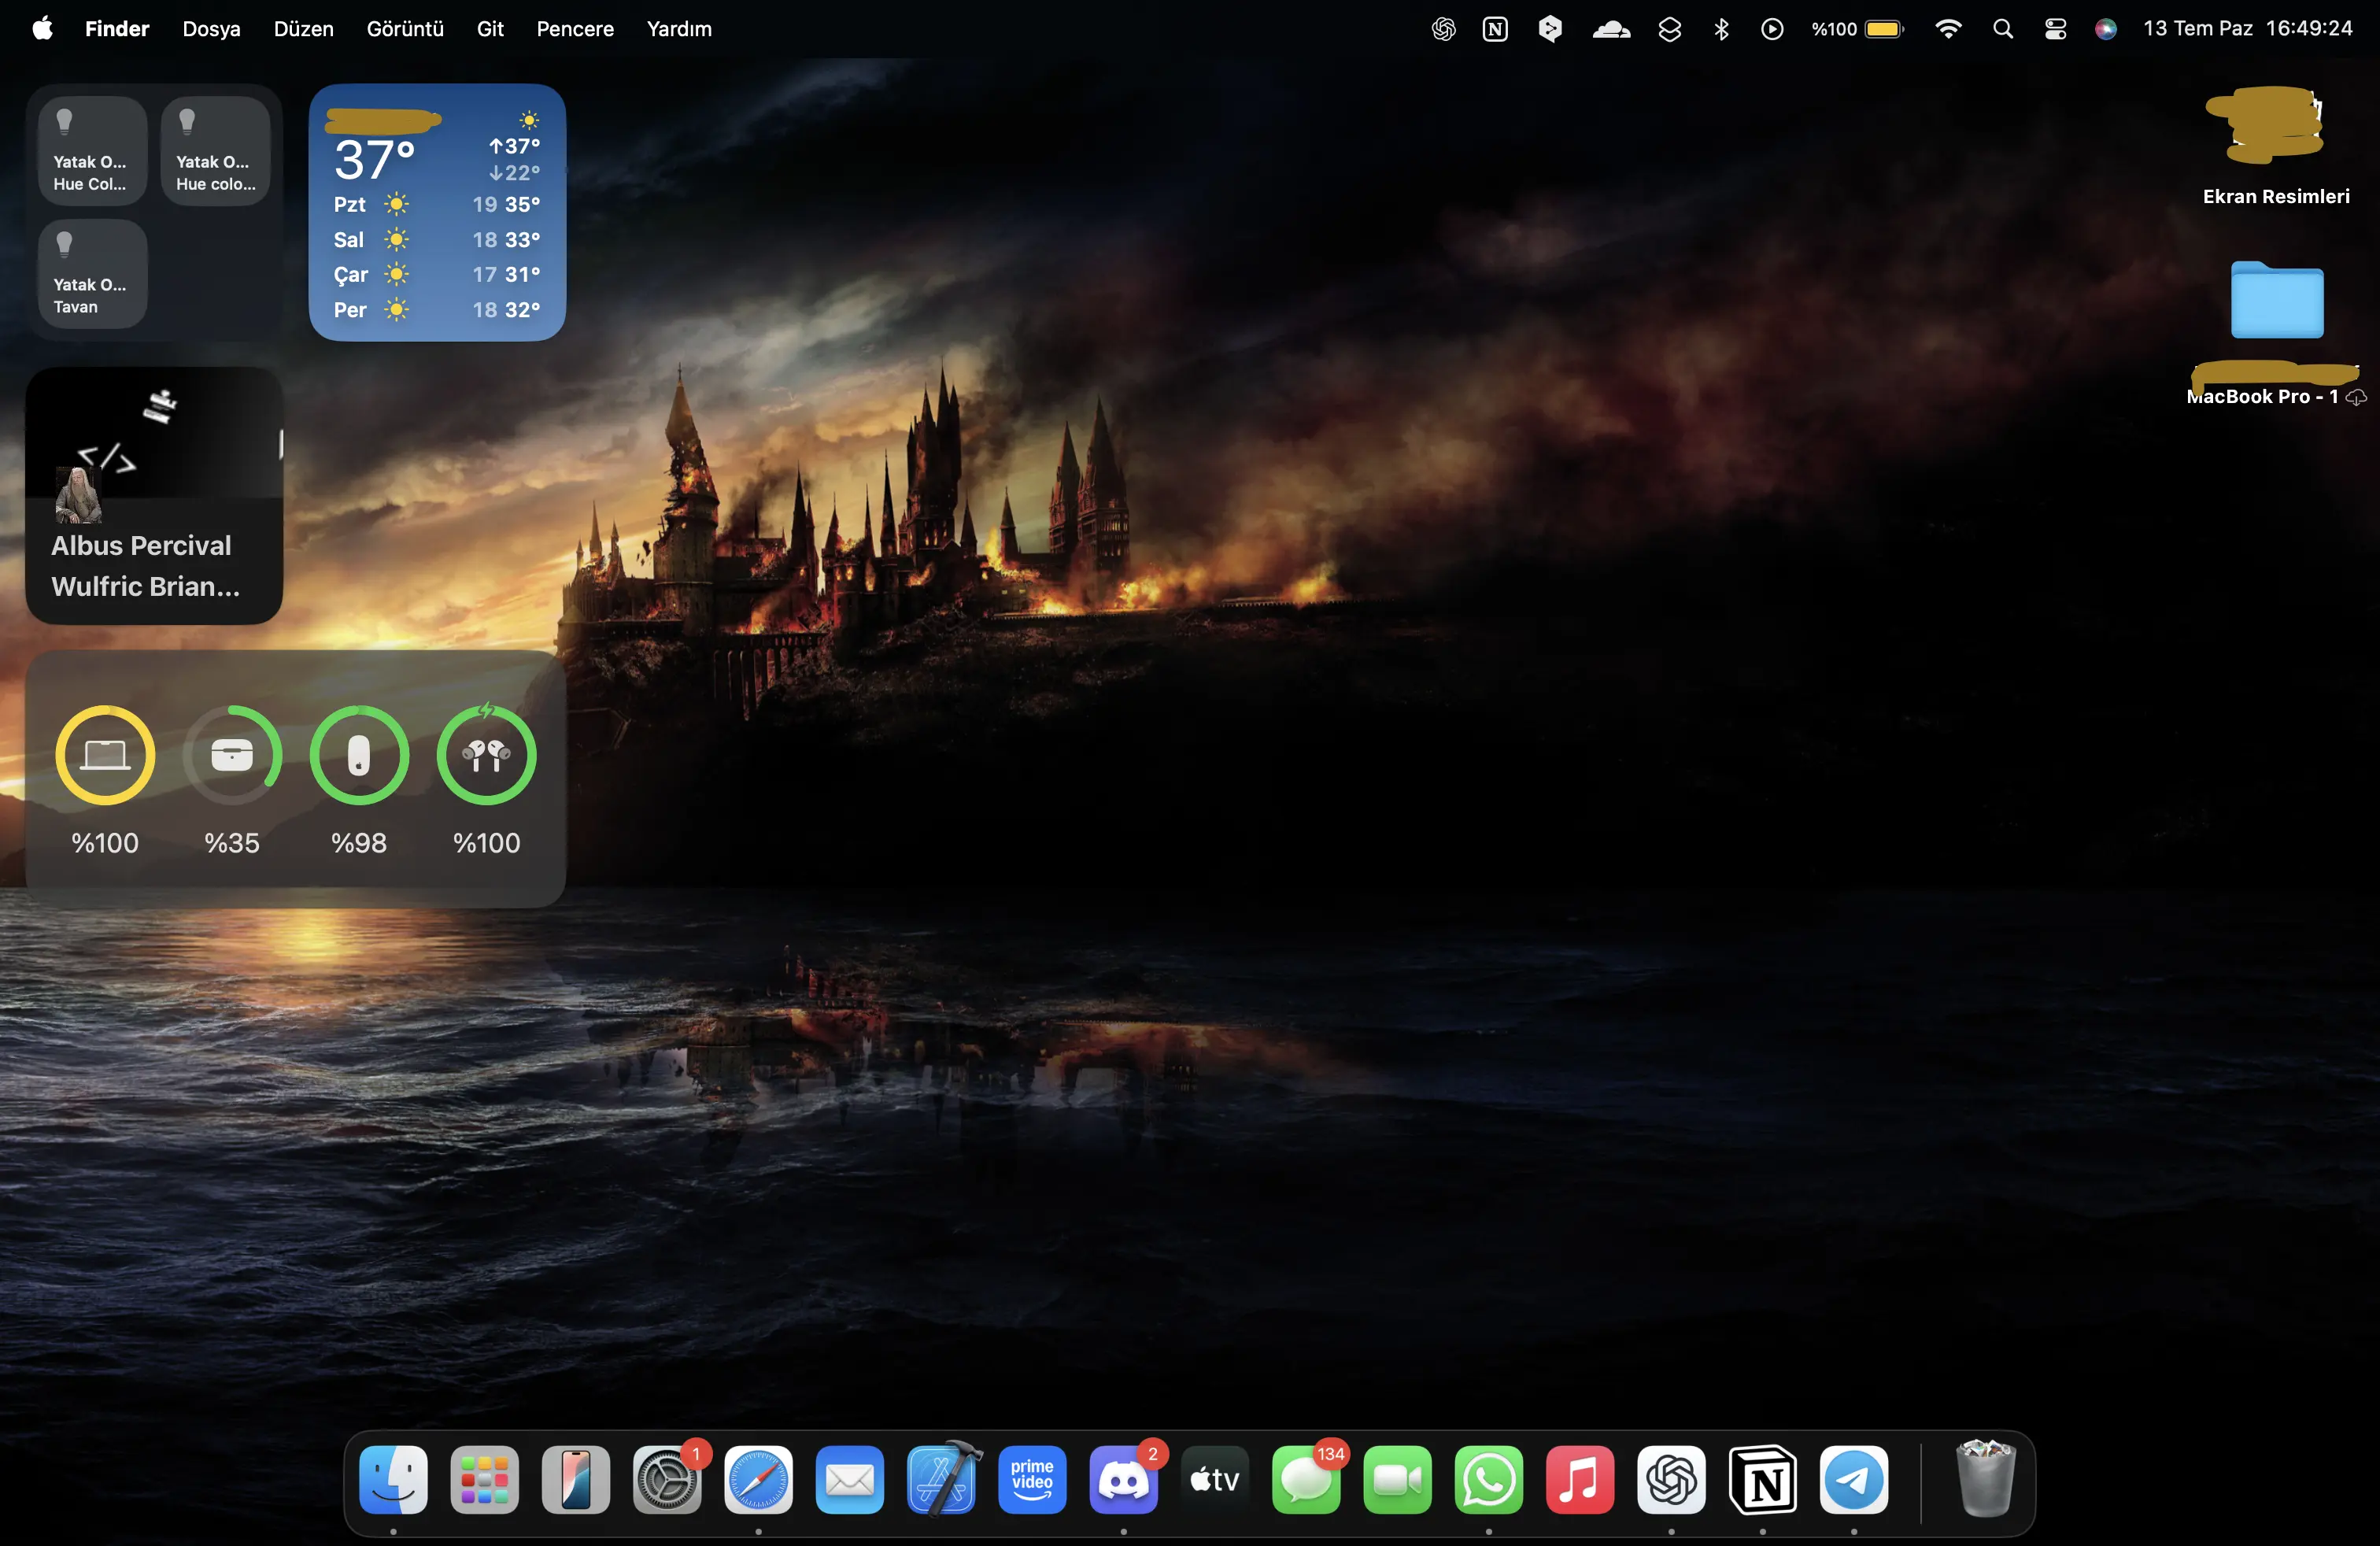This screenshot has width=2380, height=1546.
Task: Open battery %100 status menu
Action: pyautogui.click(x=1857, y=29)
